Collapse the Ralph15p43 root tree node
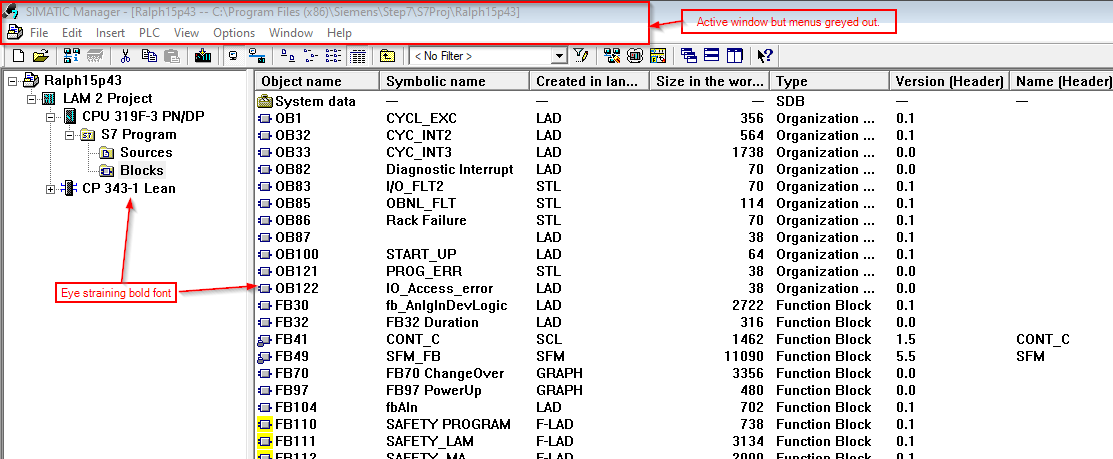This screenshot has height=459, width=1113. click(x=12, y=80)
